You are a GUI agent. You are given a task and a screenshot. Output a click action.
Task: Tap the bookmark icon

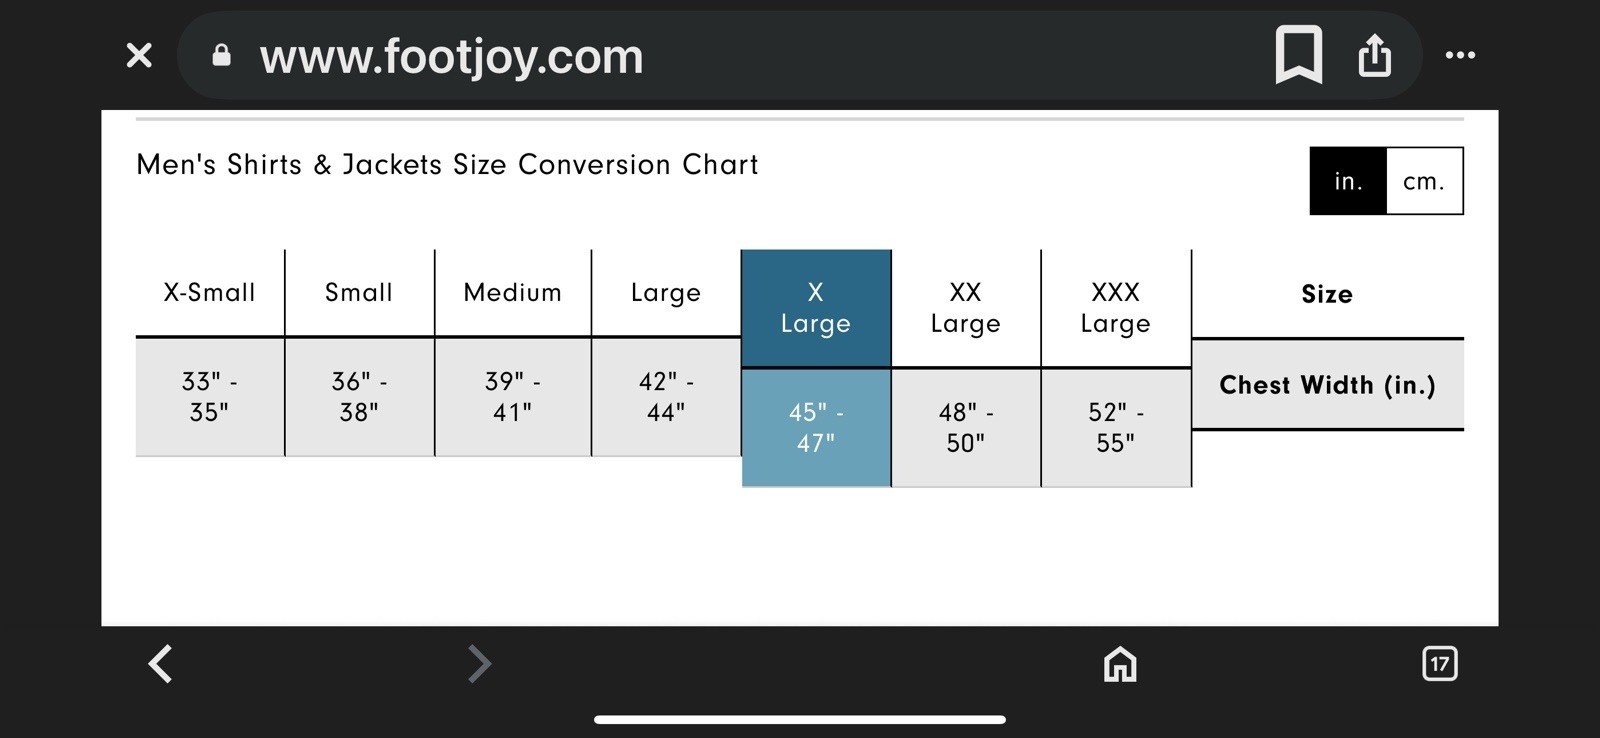click(1299, 55)
